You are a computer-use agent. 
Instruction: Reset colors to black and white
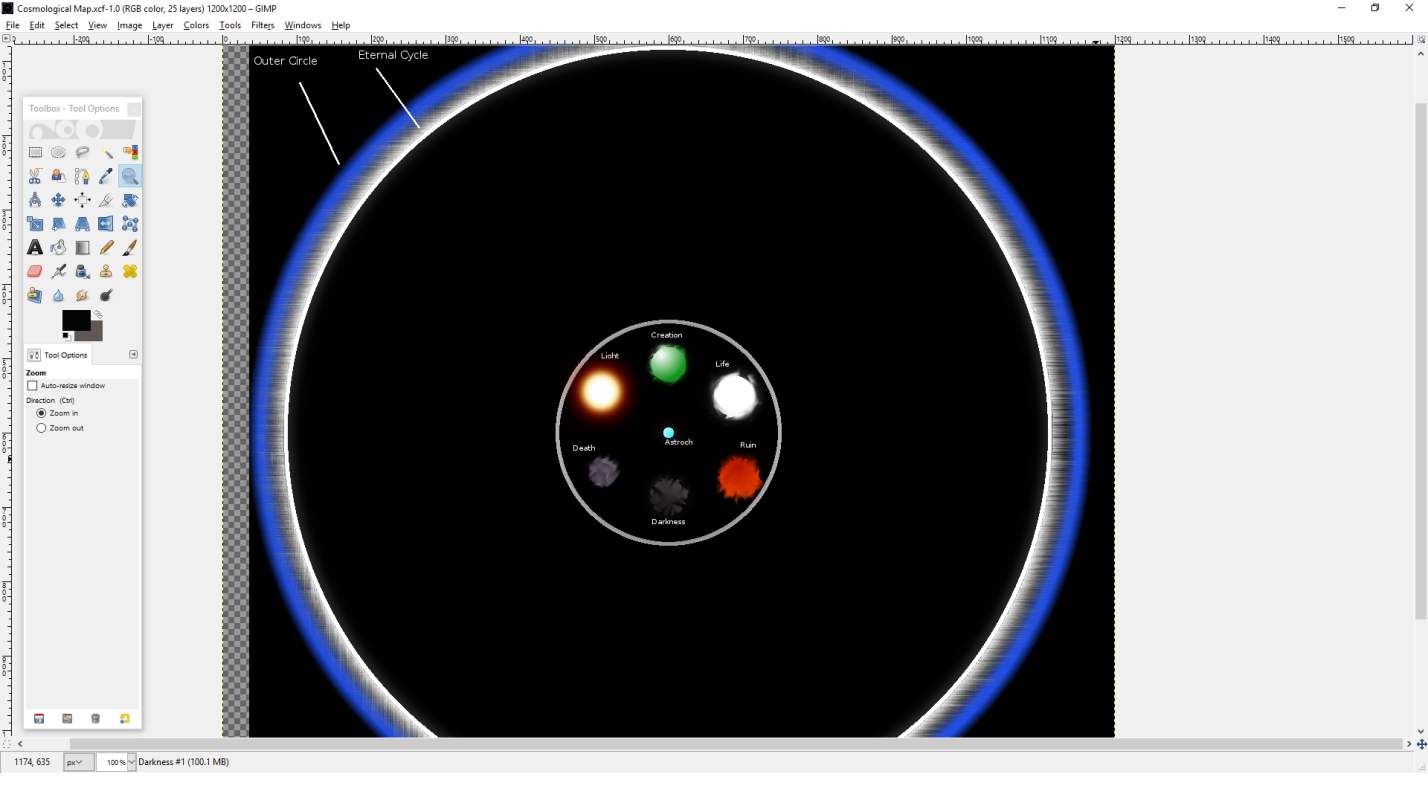[67, 336]
